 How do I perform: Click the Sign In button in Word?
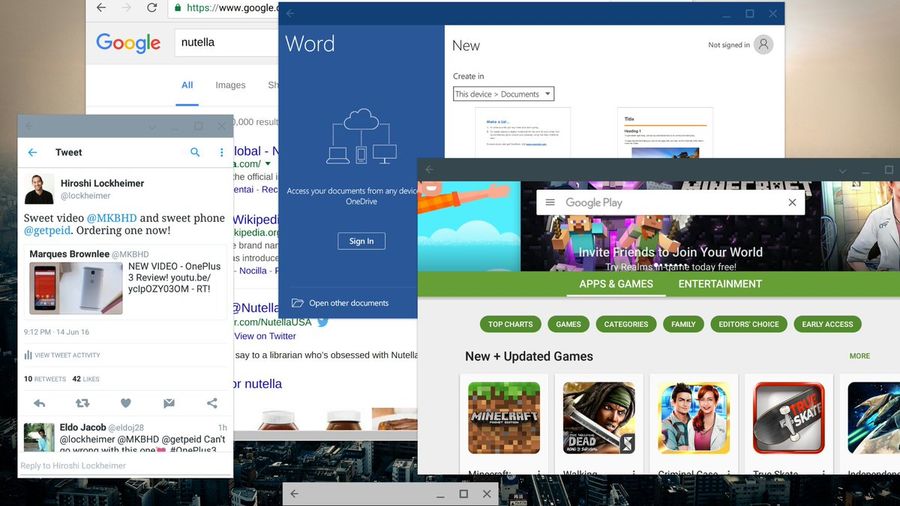[362, 241]
